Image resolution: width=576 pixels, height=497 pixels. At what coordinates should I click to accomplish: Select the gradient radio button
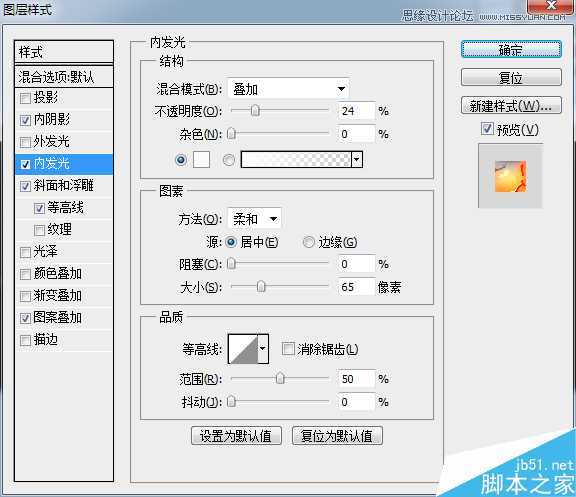coord(228,160)
